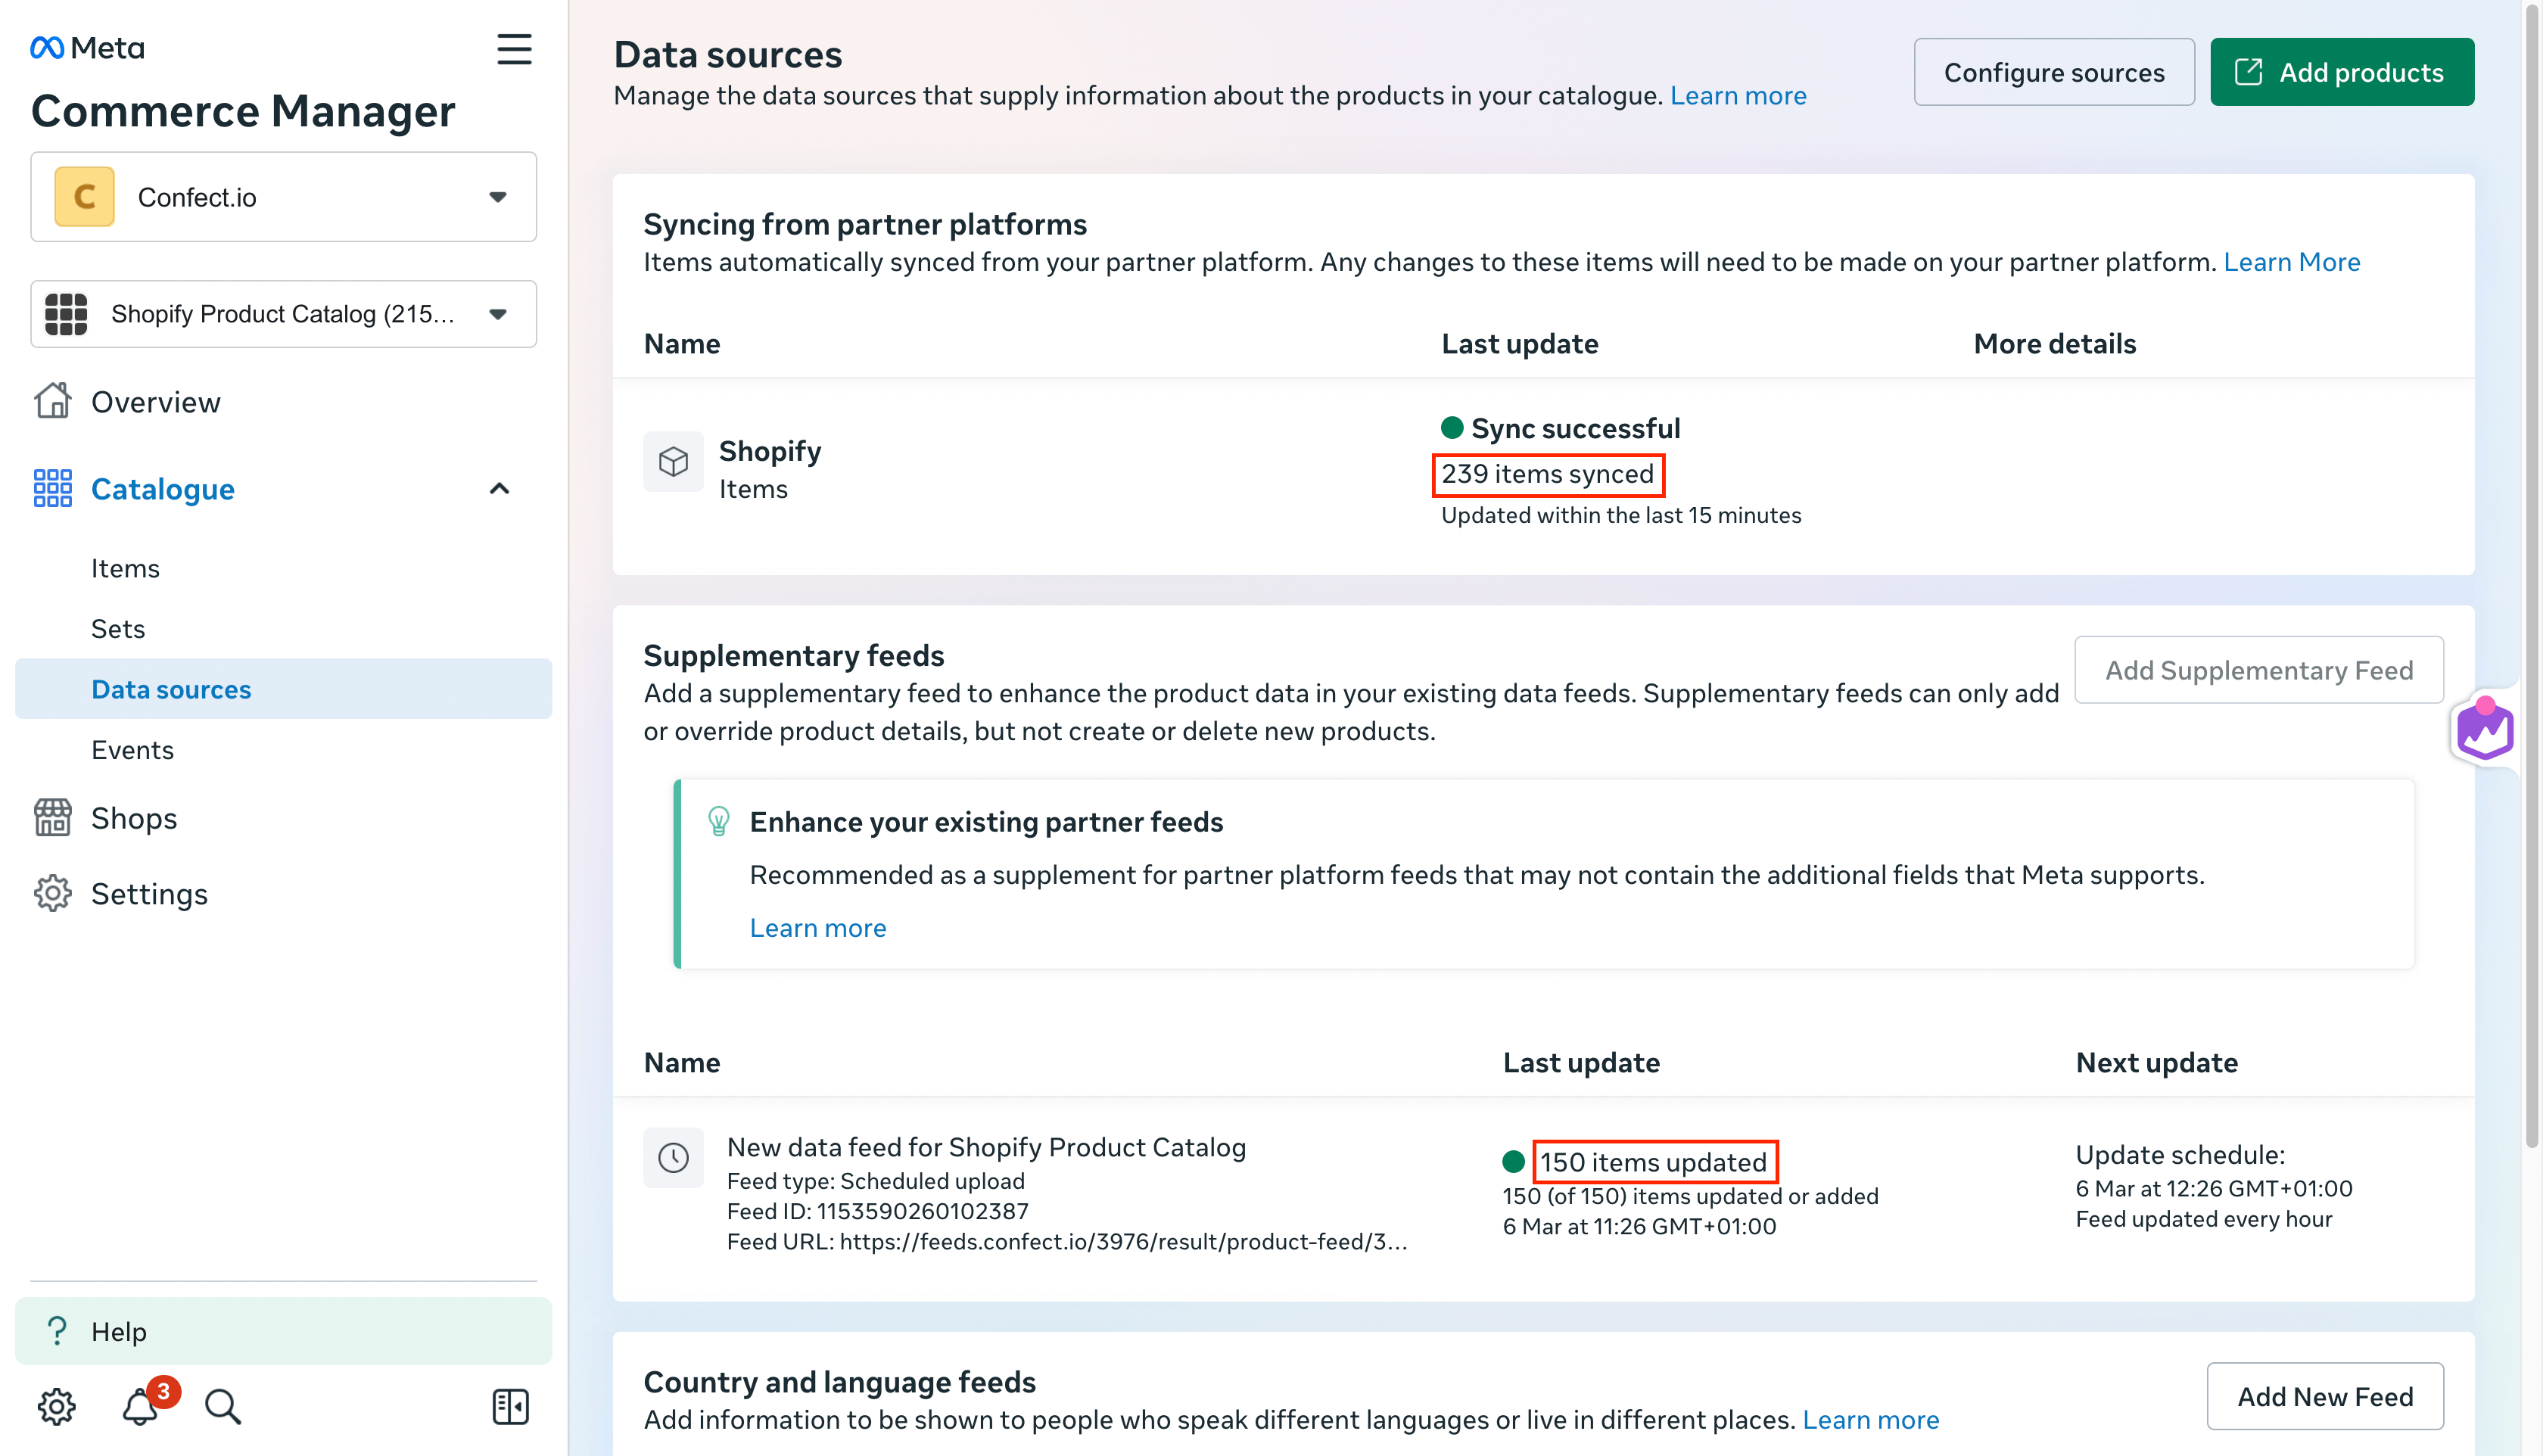Click the Catalogue grid icon
This screenshot has height=1456, width=2543.
pos(52,488)
